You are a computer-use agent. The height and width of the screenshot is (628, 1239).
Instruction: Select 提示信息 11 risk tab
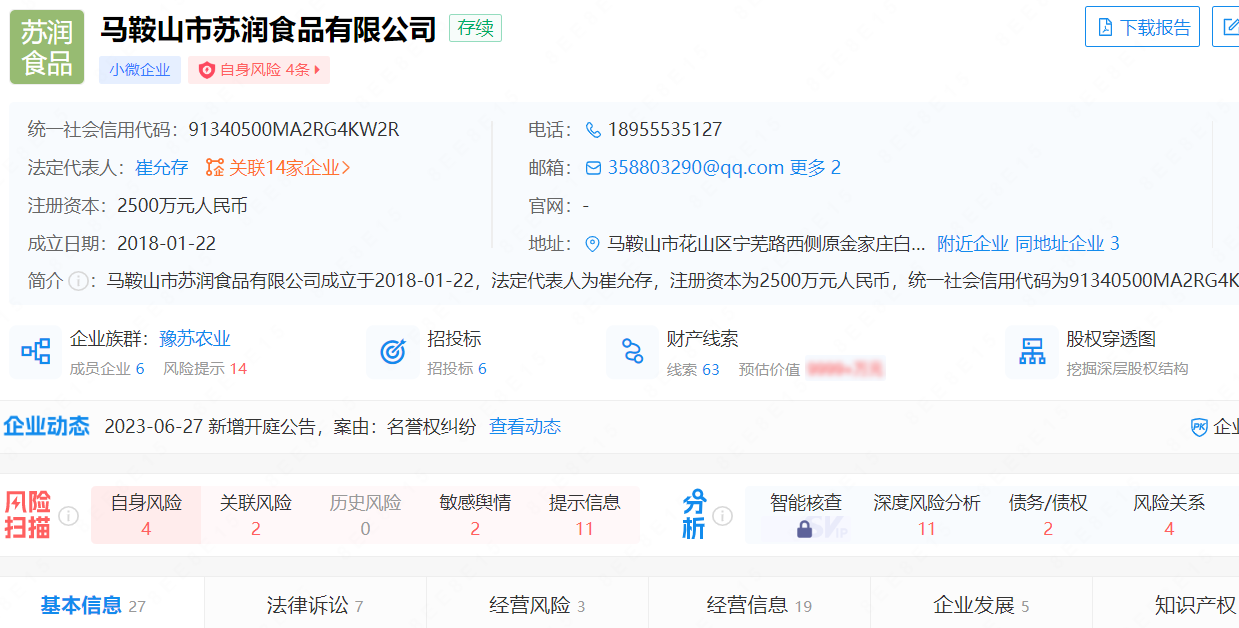tap(585, 515)
